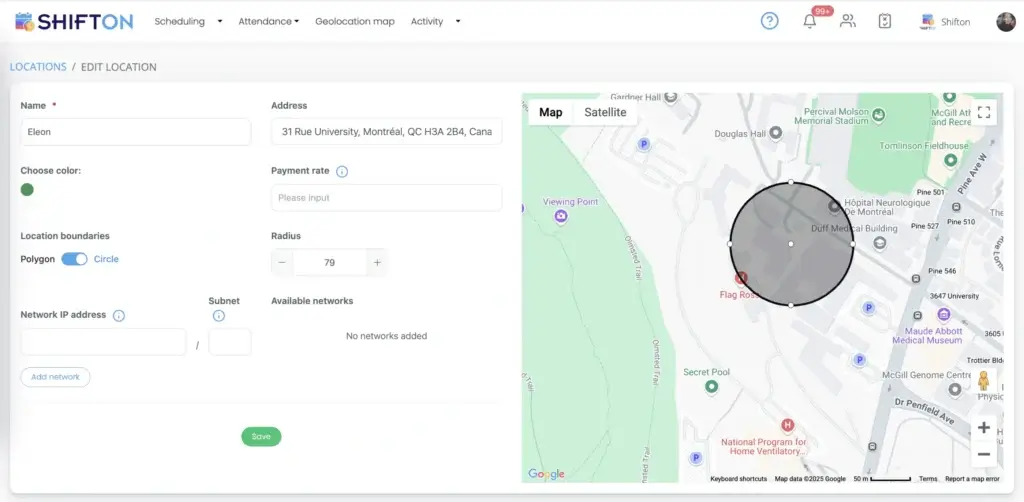Click the Payment rate info icon
This screenshot has width=1024, height=502.
point(342,172)
